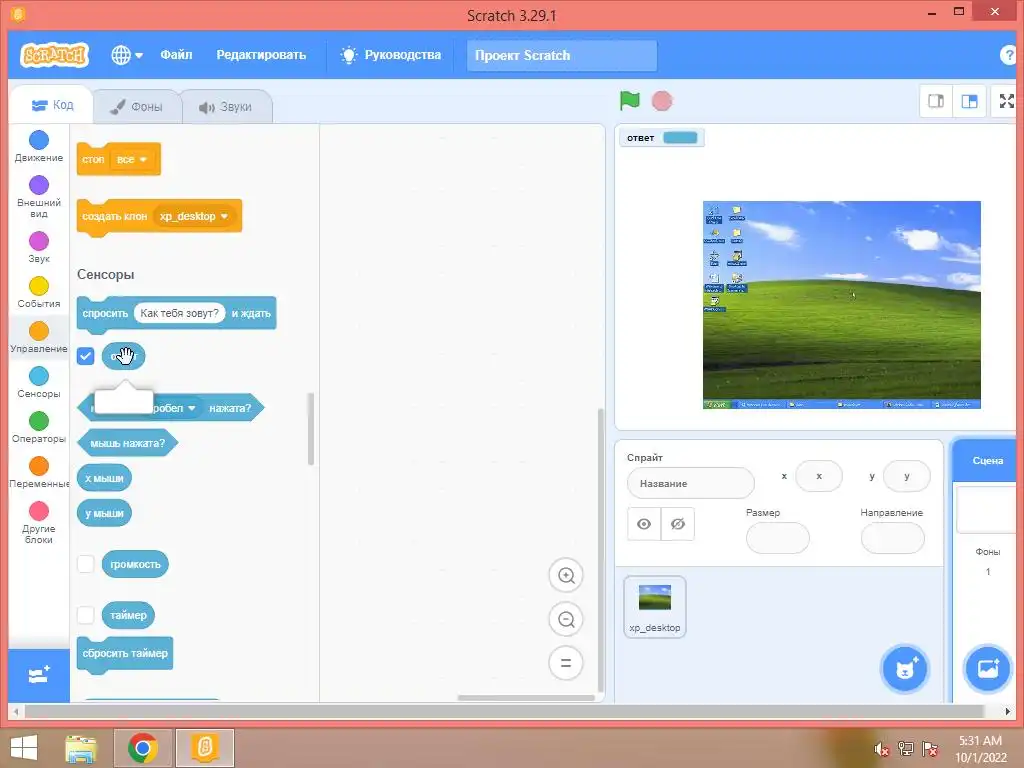Open the choose a backdrop button
Viewport: 1024px width, 768px height.
[987, 669]
